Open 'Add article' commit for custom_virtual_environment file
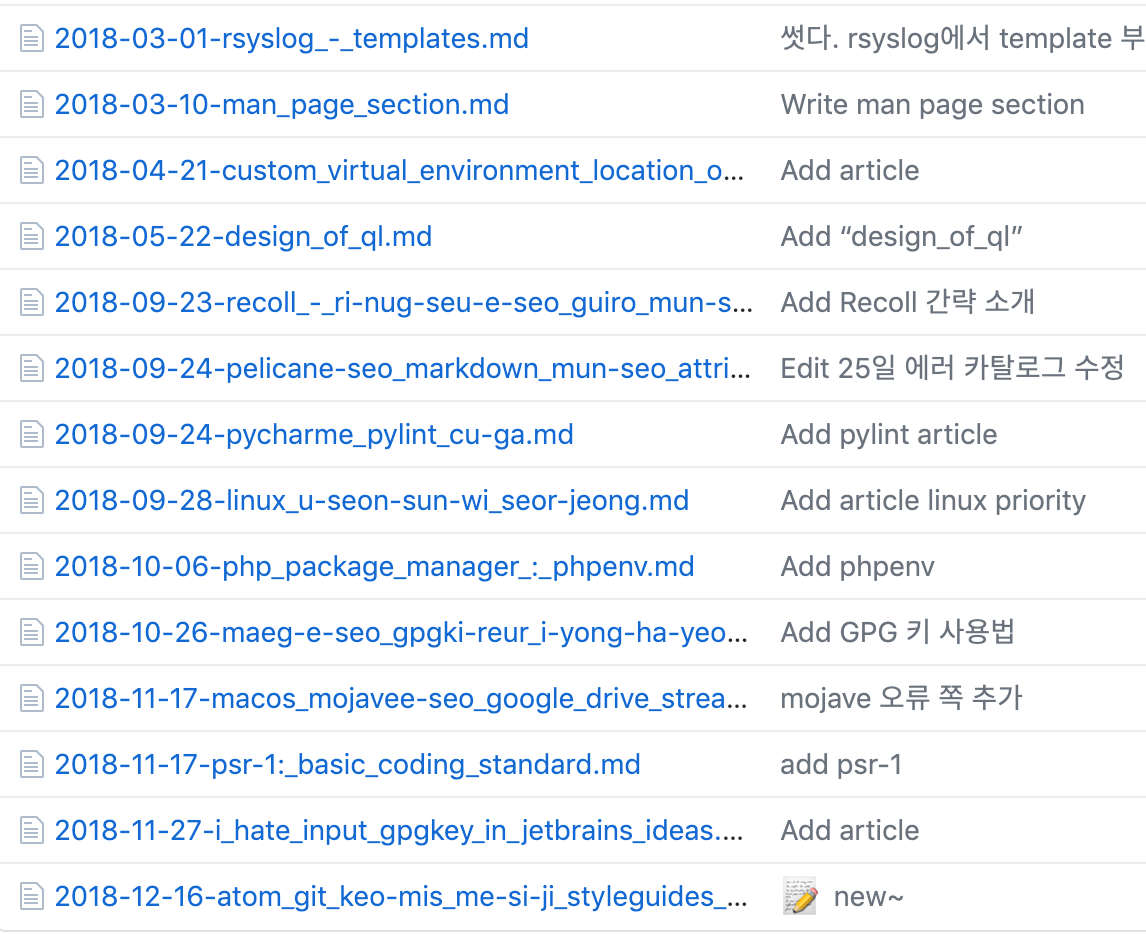 coord(850,170)
